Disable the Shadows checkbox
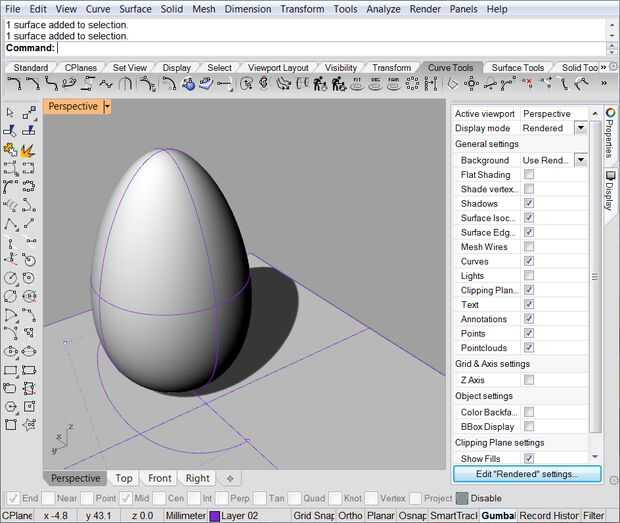620x523 pixels. point(529,203)
